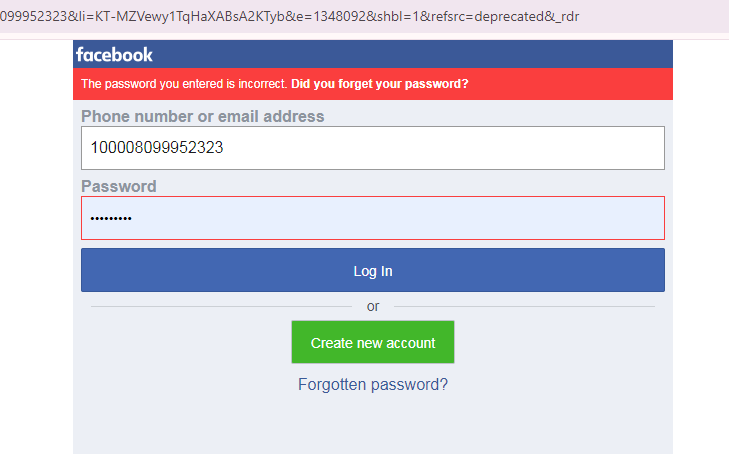The image size is (729, 454).
Task: Click the white page margin left of form
Action: pyautogui.click(x=36, y=250)
